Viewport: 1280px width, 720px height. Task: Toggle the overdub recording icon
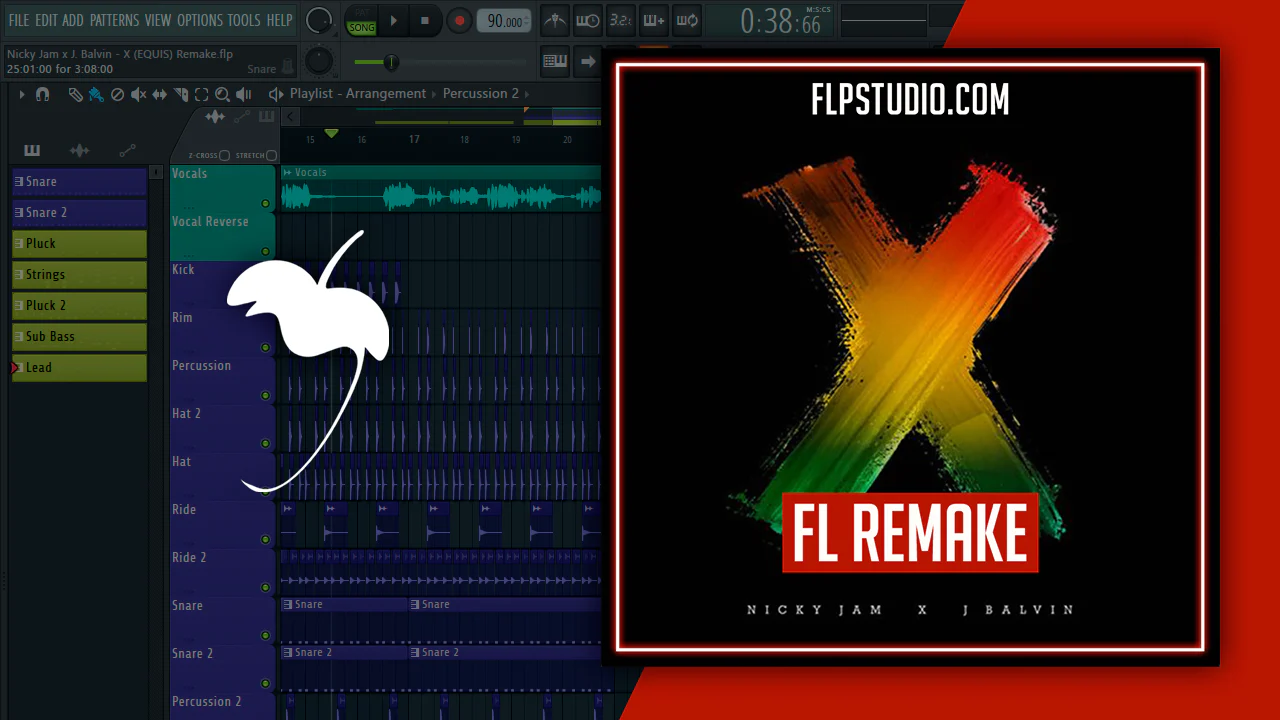[x=653, y=20]
